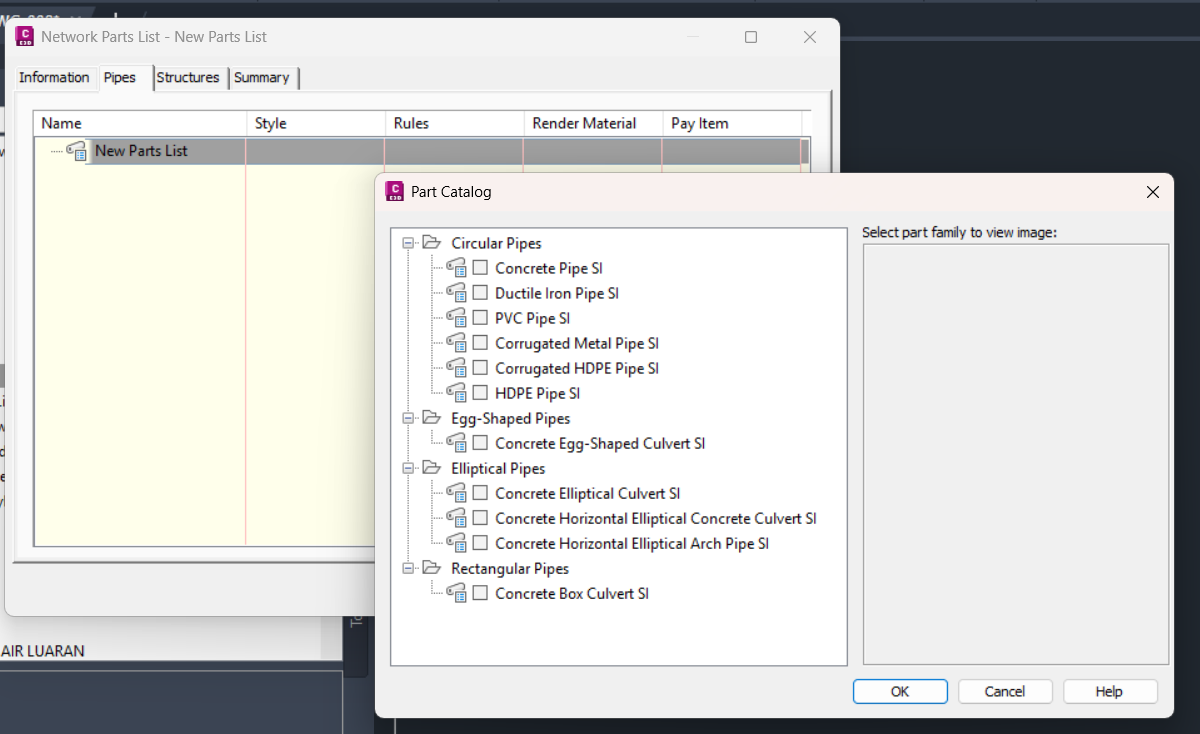Click the part icon beside Concrete Horizontal Elliptical Concrete Culvert SI
The width and height of the screenshot is (1200, 734).
pyautogui.click(x=456, y=518)
